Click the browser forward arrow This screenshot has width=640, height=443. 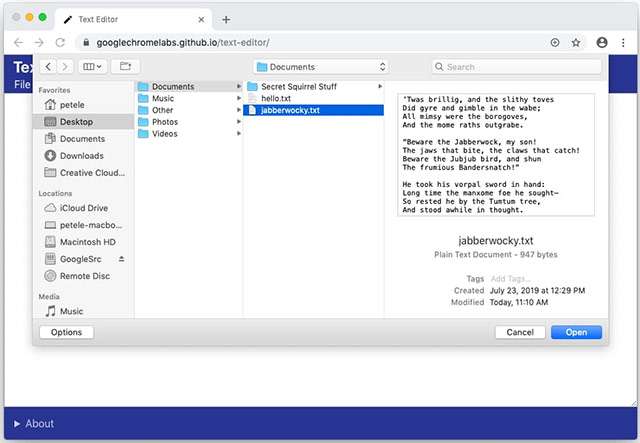coord(39,42)
